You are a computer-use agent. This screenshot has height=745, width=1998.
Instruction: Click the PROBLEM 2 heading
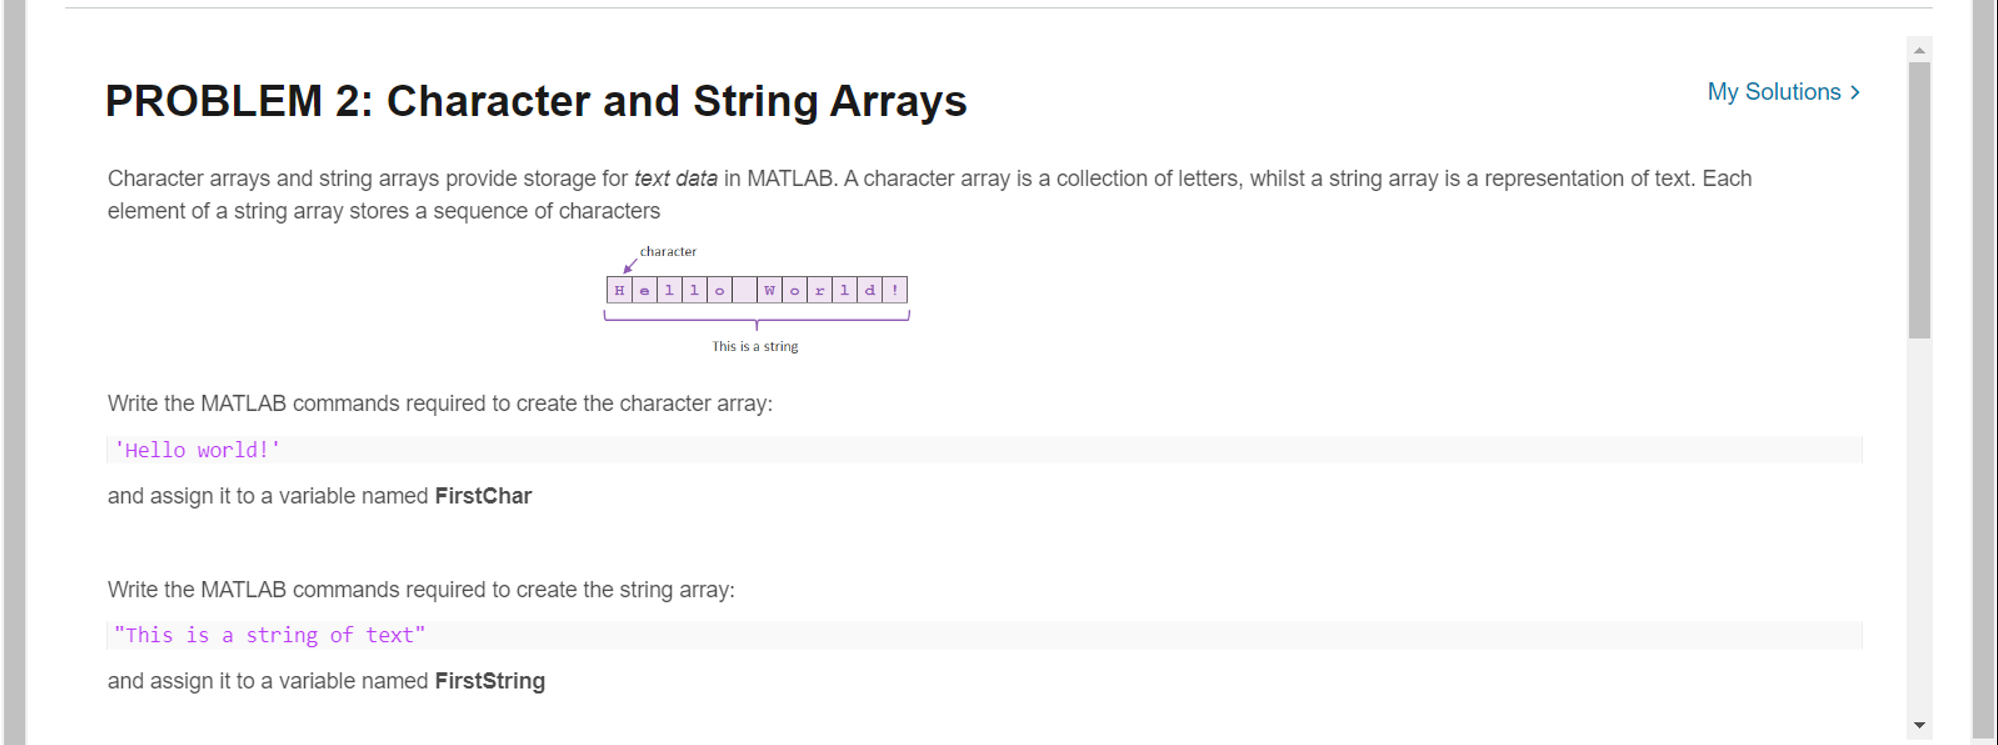(x=536, y=100)
